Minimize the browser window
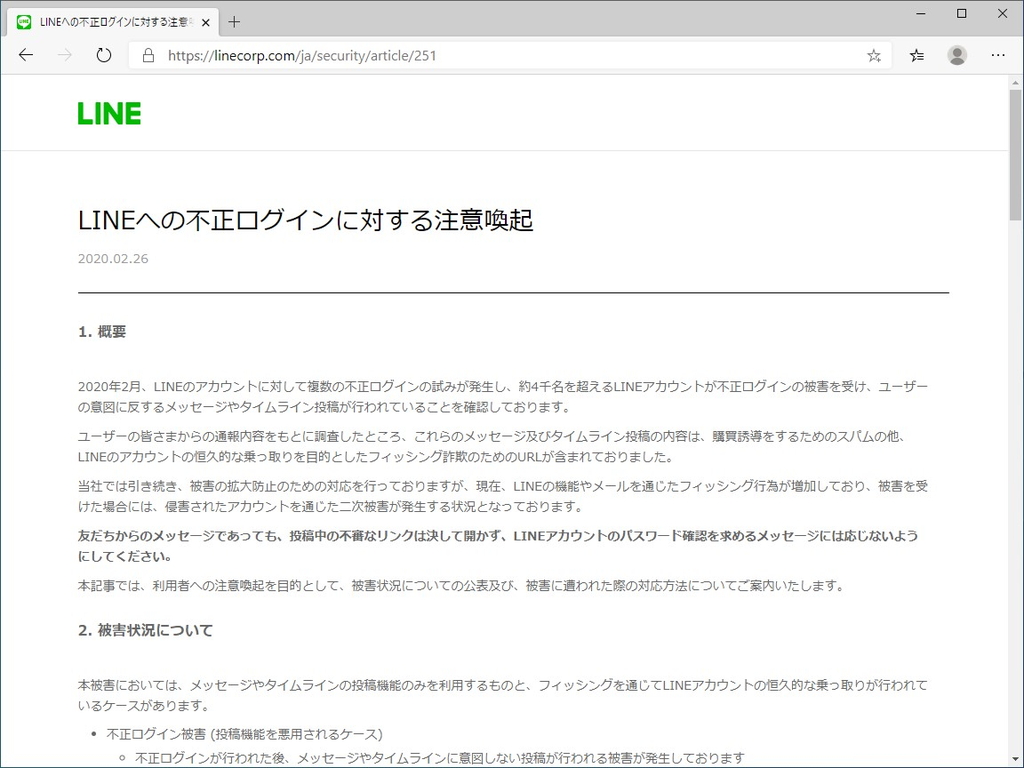 click(920, 14)
